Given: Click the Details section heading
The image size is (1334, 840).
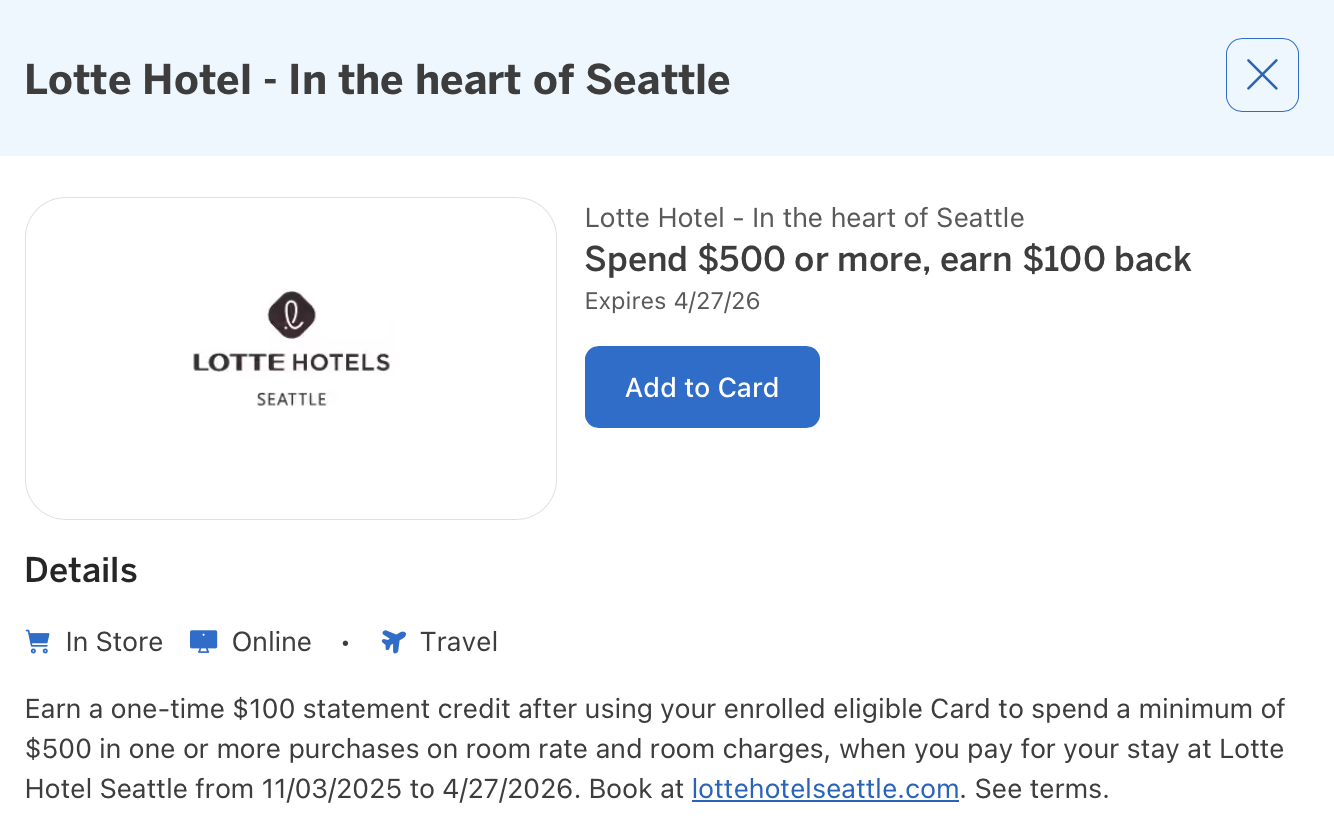Looking at the screenshot, I should (81, 569).
